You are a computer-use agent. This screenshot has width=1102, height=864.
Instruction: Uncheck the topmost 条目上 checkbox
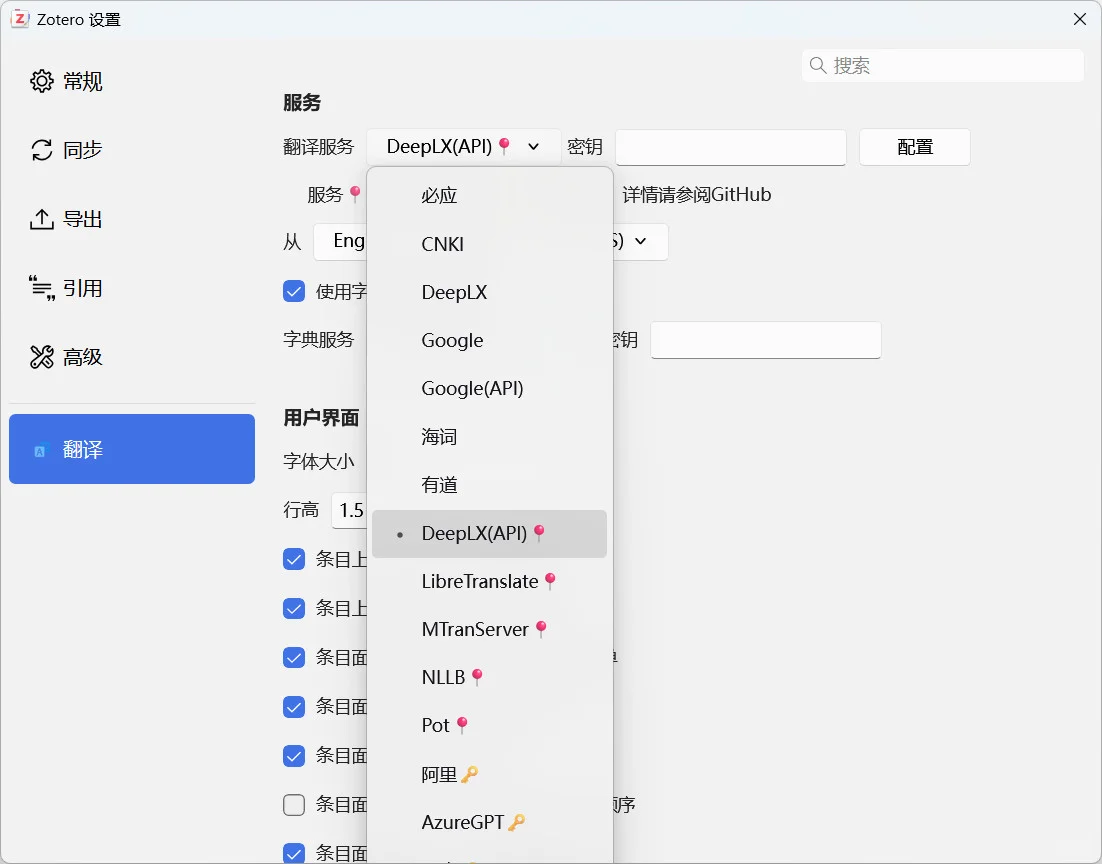pos(293,559)
